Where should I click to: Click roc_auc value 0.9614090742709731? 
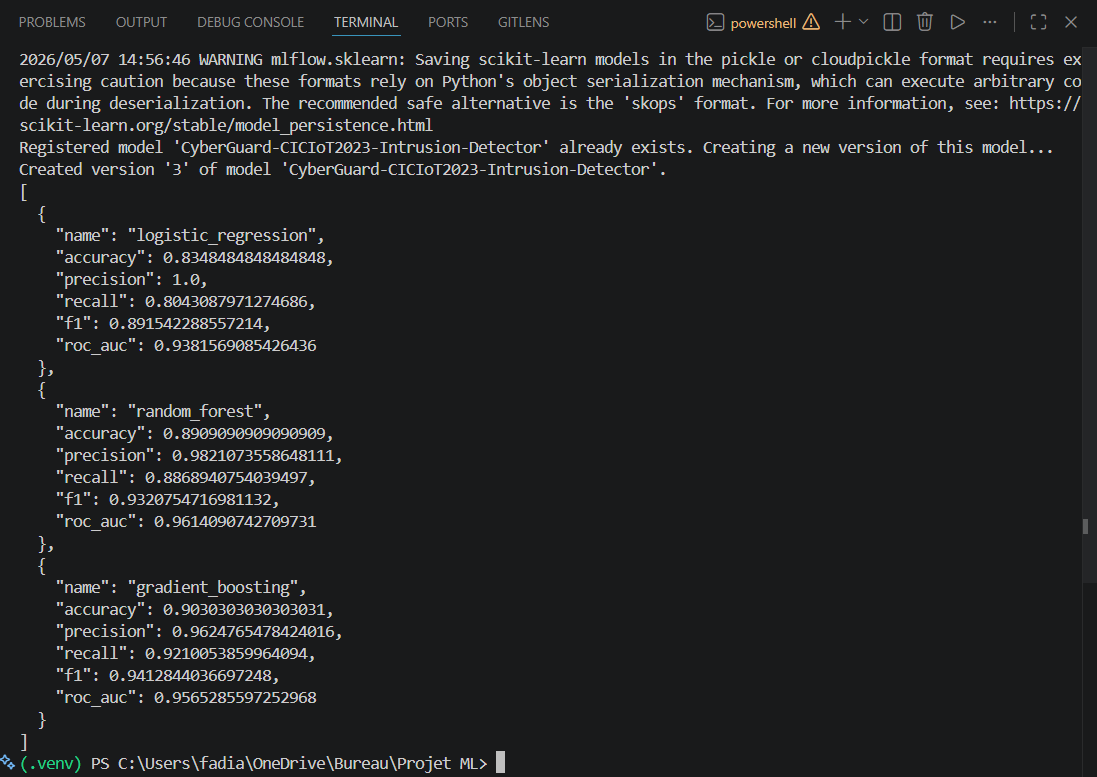click(x=235, y=522)
